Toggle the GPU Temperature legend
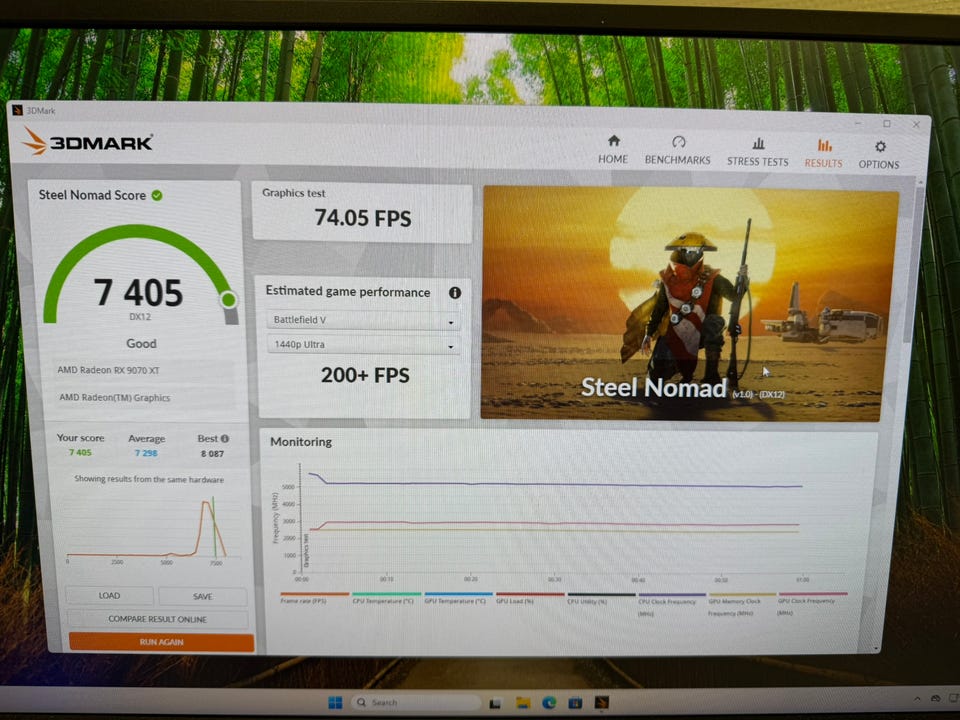960x720 pixels. 458,598
